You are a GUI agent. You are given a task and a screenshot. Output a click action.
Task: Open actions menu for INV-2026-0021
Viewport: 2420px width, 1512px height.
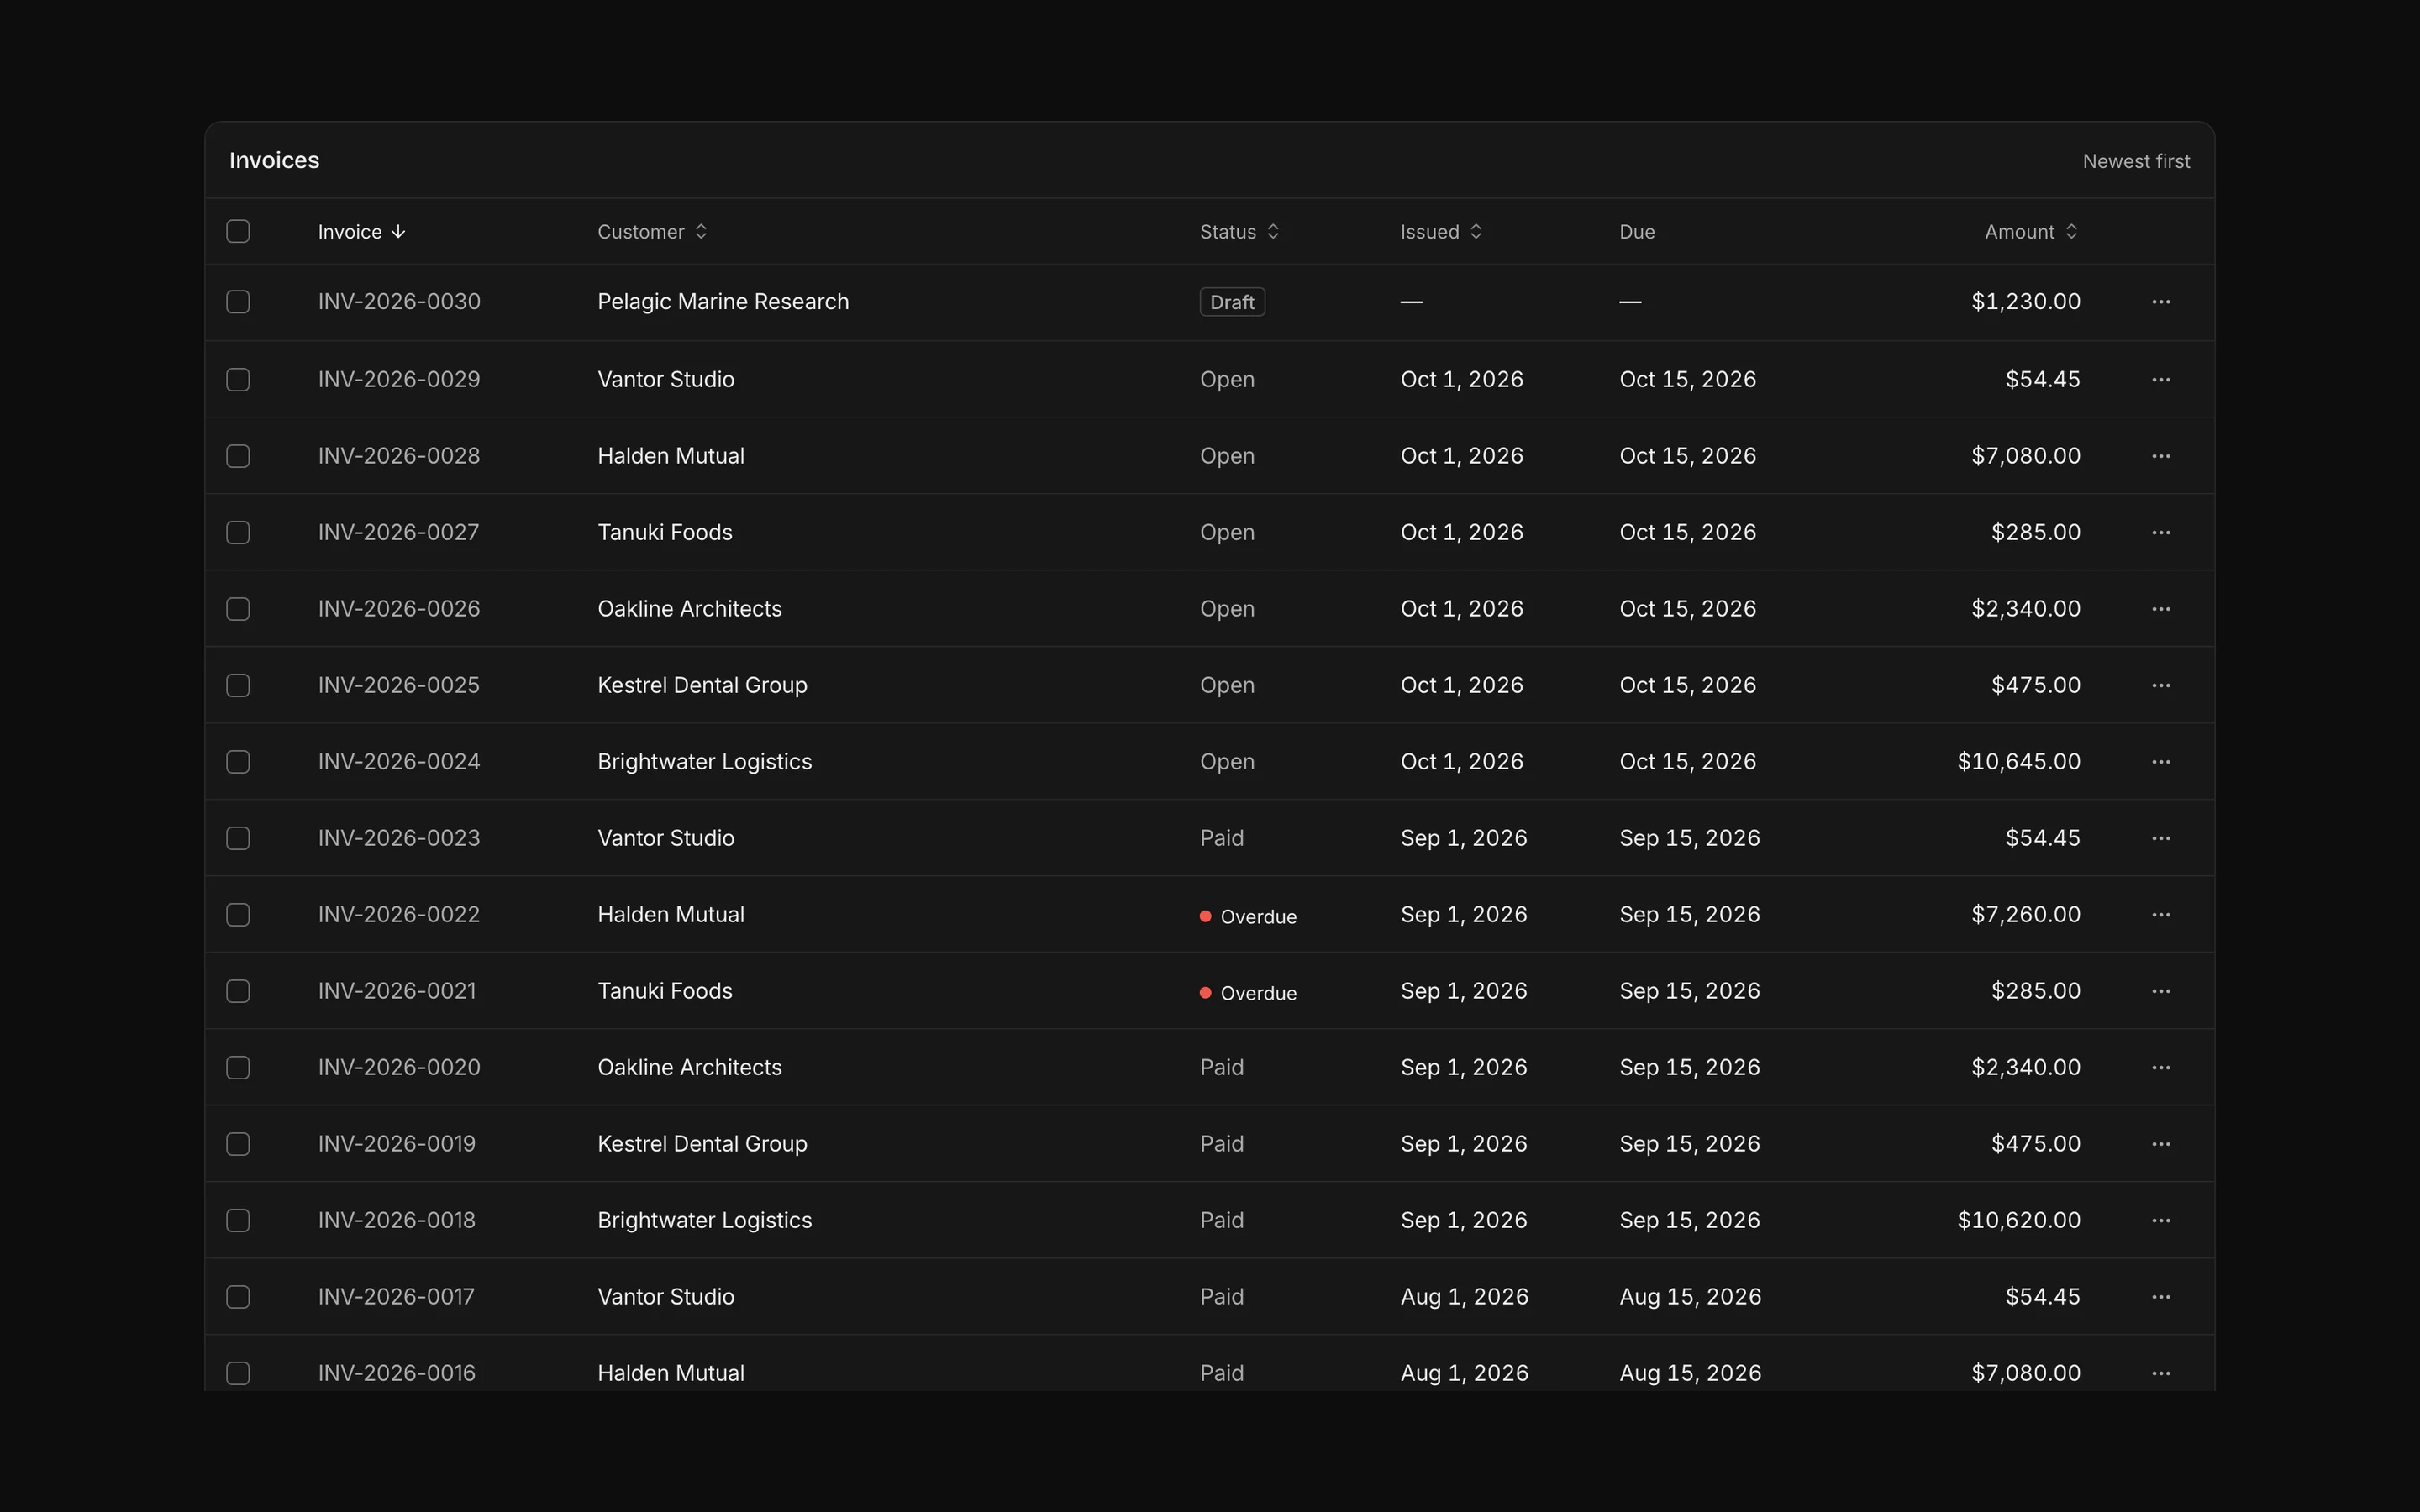coord(2160,991)
